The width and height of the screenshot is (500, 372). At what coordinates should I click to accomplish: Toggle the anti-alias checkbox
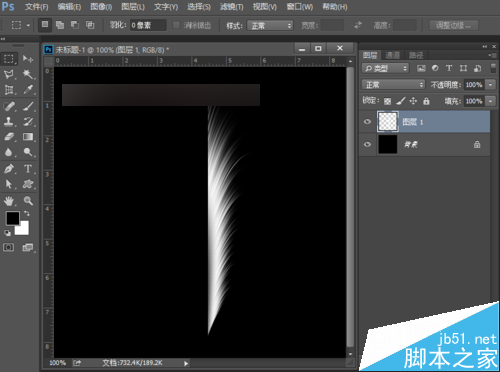coord(176,25)
